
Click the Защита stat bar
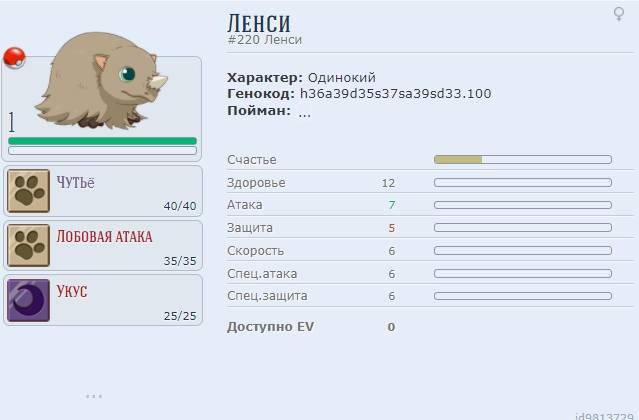[x=523, y=227]
